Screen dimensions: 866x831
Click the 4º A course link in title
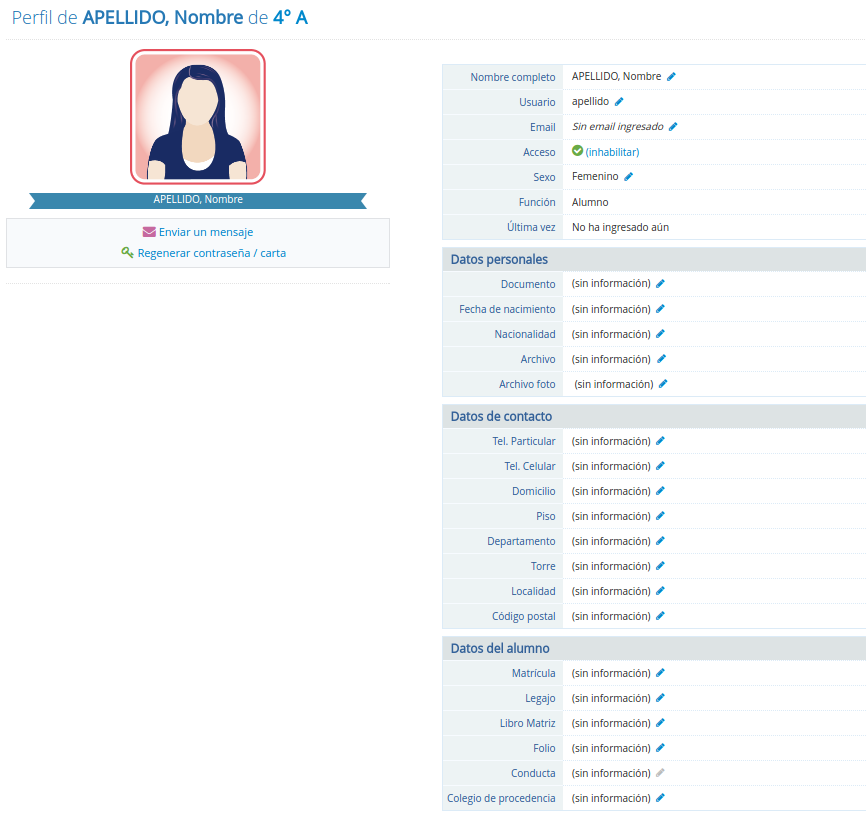(x=290, y=18)
